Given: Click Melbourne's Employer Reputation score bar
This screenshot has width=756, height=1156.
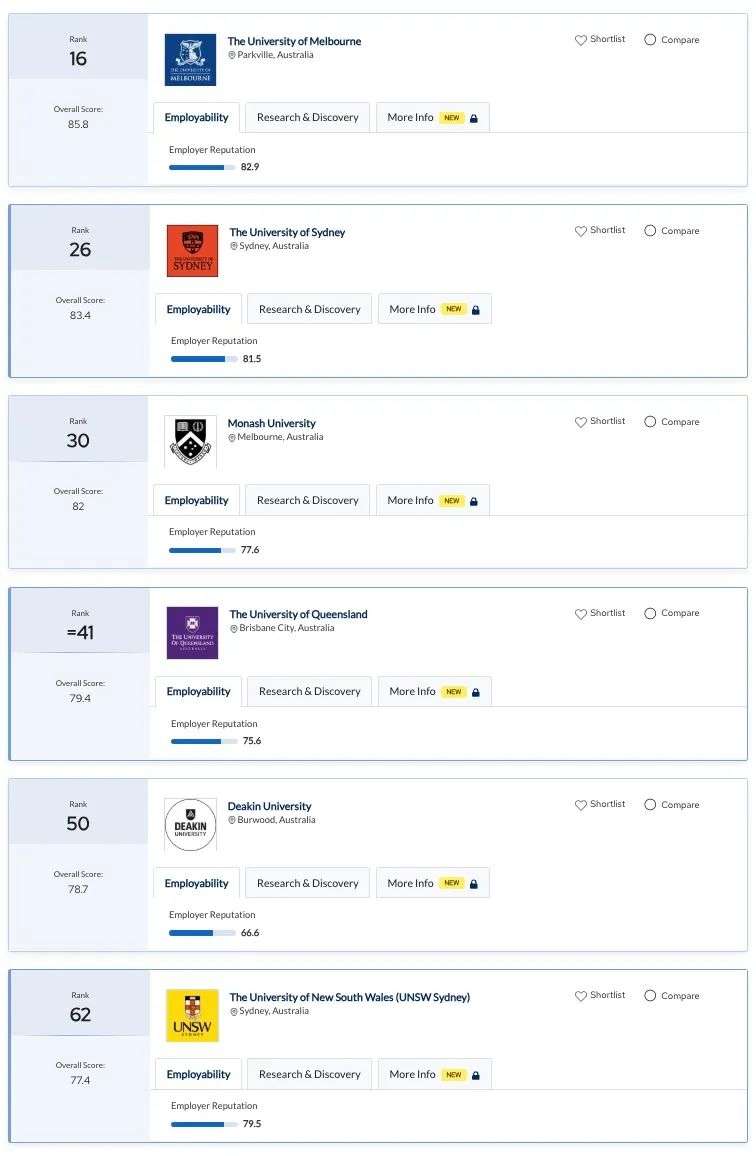Looking at the screenshot, I should [x=202, y=167].
